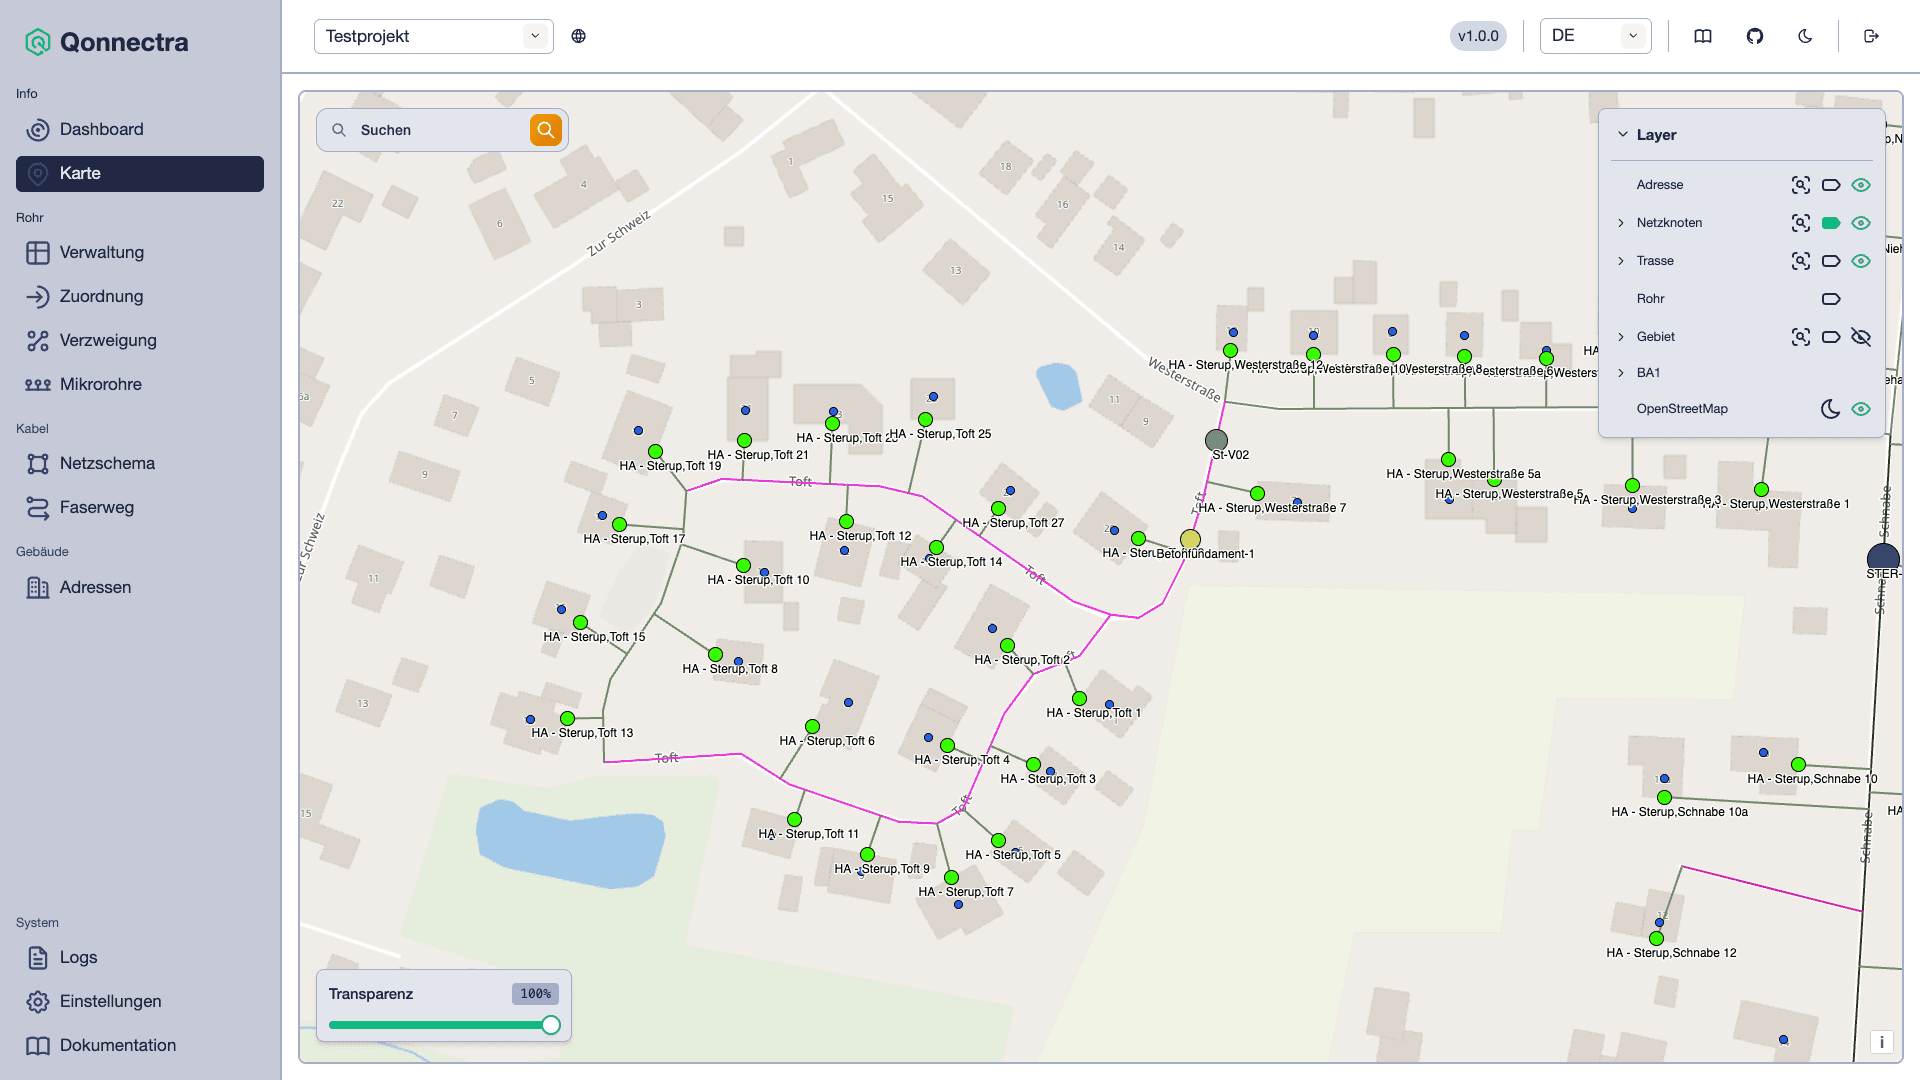This screenshot has height=1080, width=1920.
Task: Show the Gebiet layer via crossed eye
Action: click(1861, 337)
